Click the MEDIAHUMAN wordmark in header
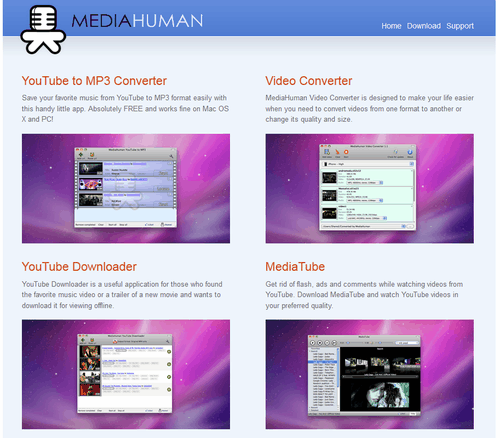The image size is (500, 438). [x=137, y=21]
